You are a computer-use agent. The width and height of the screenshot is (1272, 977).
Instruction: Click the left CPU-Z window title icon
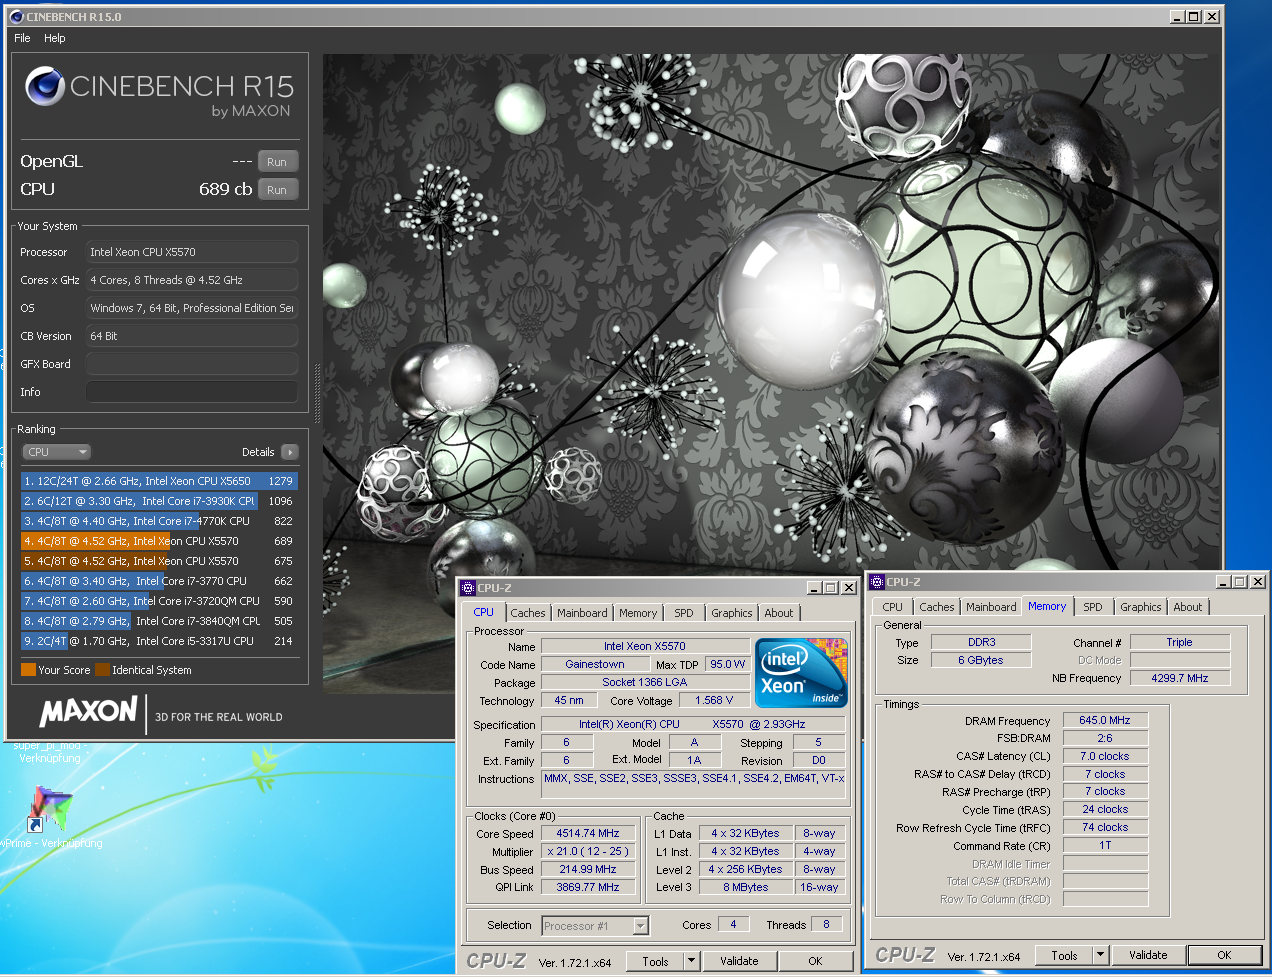tap(467, 588)
